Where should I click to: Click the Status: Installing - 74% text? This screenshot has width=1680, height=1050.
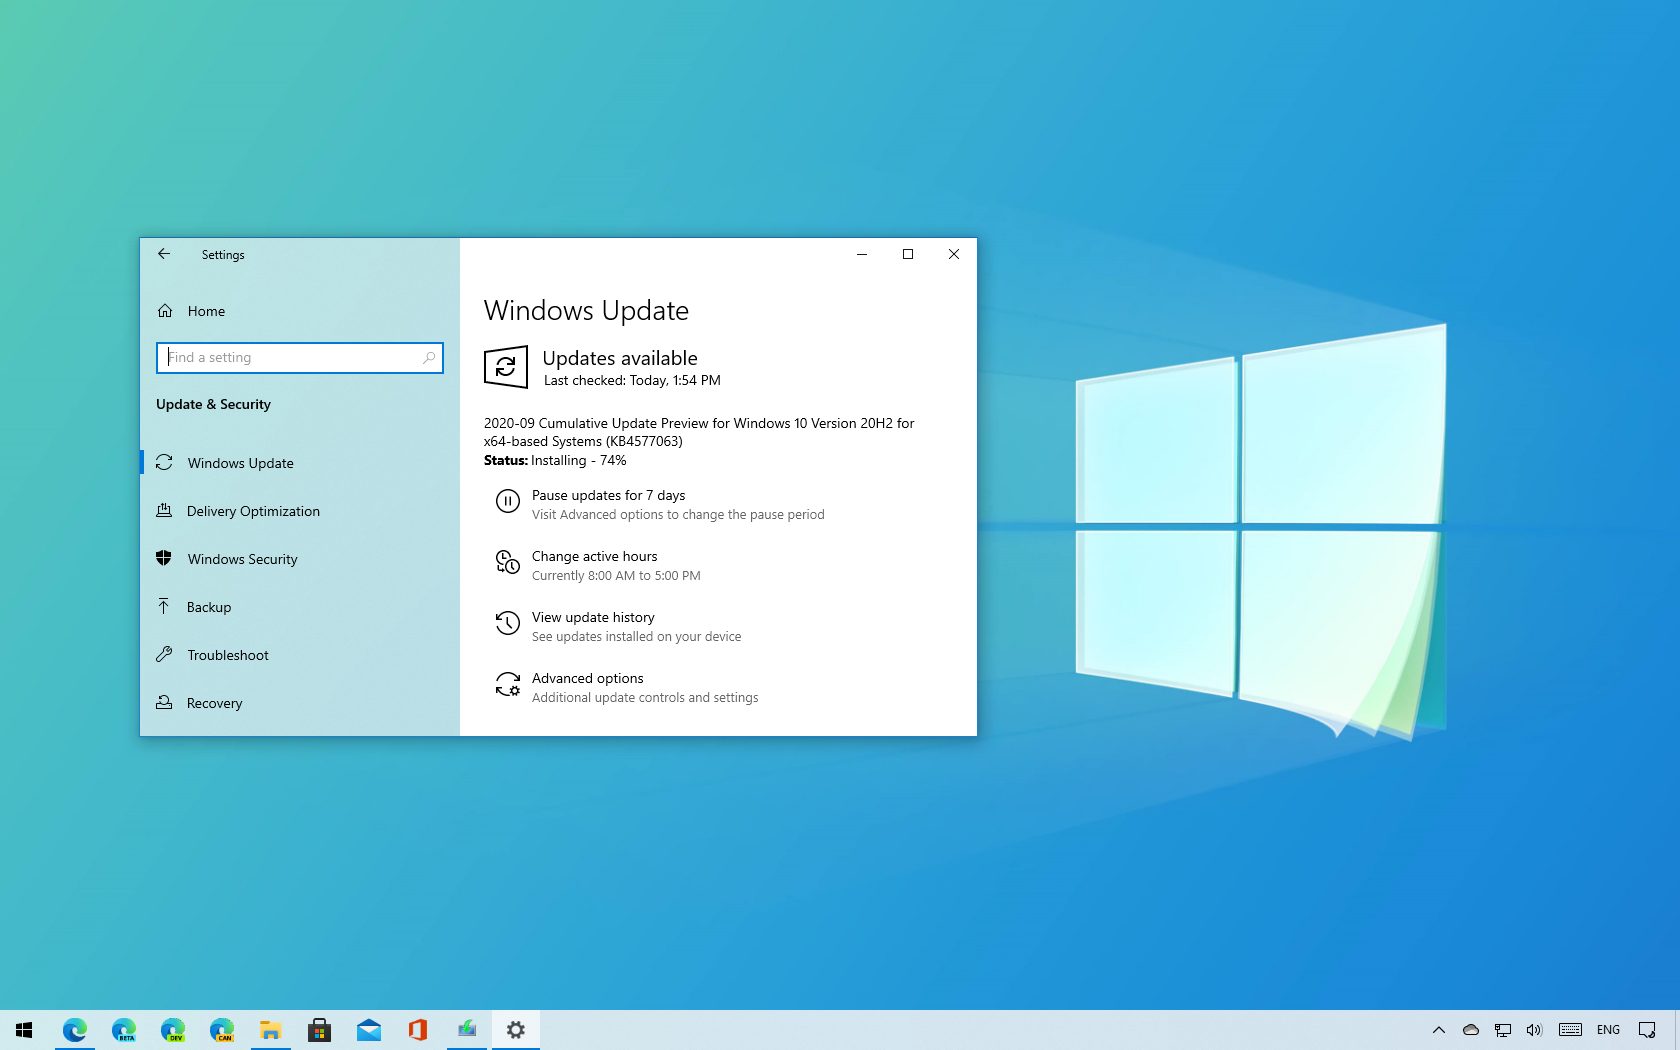click(555, 460)
